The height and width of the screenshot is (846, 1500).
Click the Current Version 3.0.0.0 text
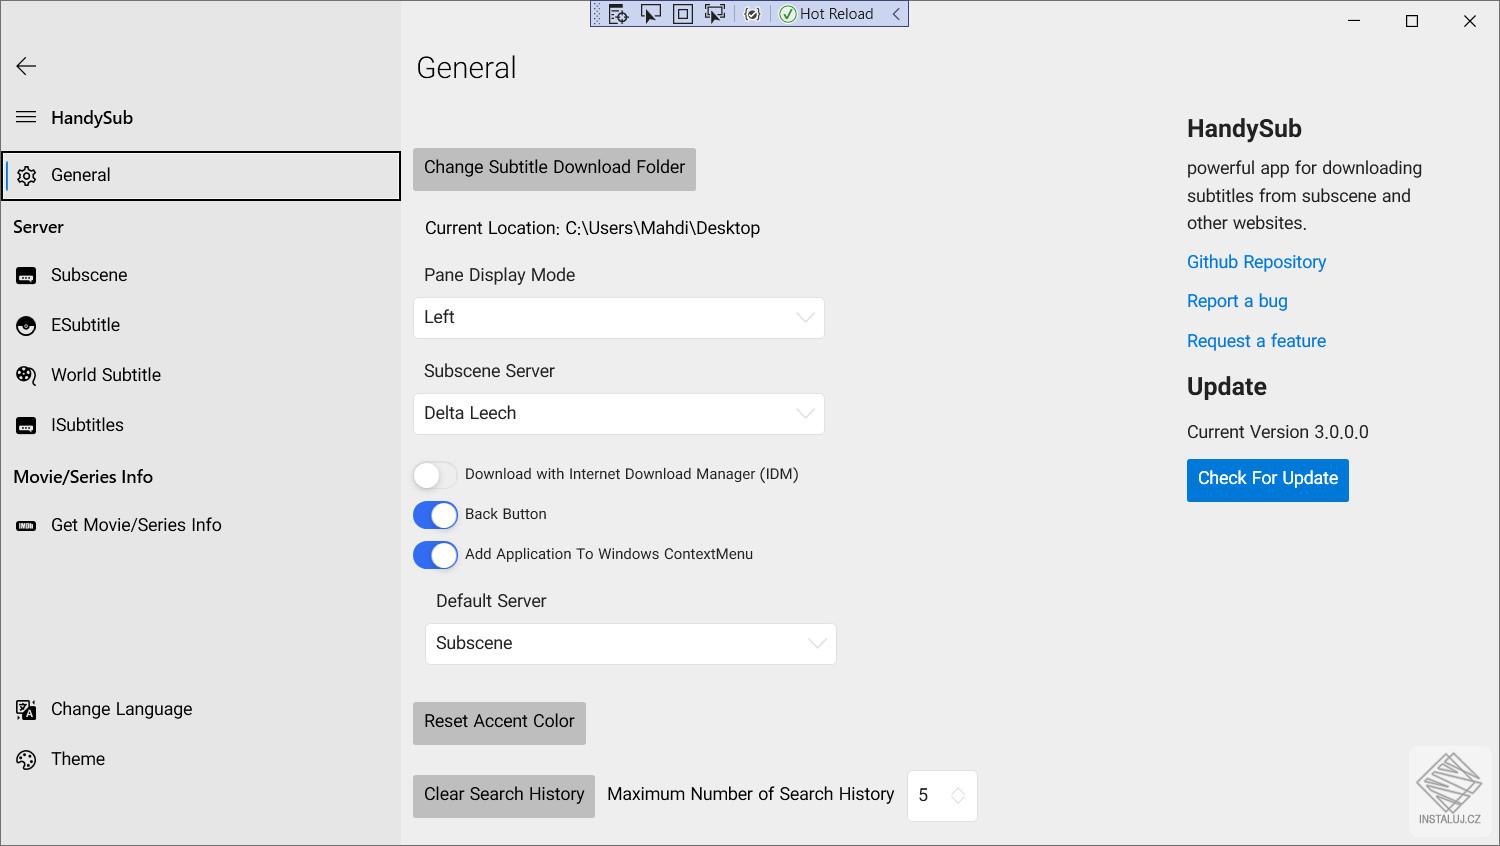1277,432
